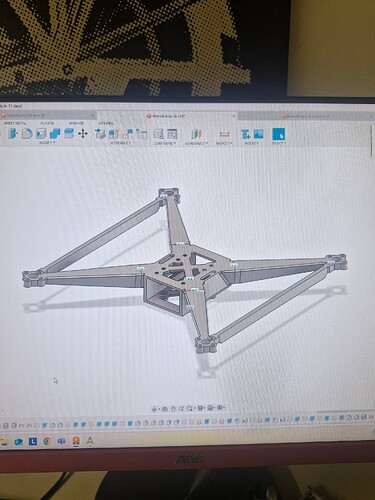
Task: Open Microsoft Teams from the taskbar
Action: [61, 441]
